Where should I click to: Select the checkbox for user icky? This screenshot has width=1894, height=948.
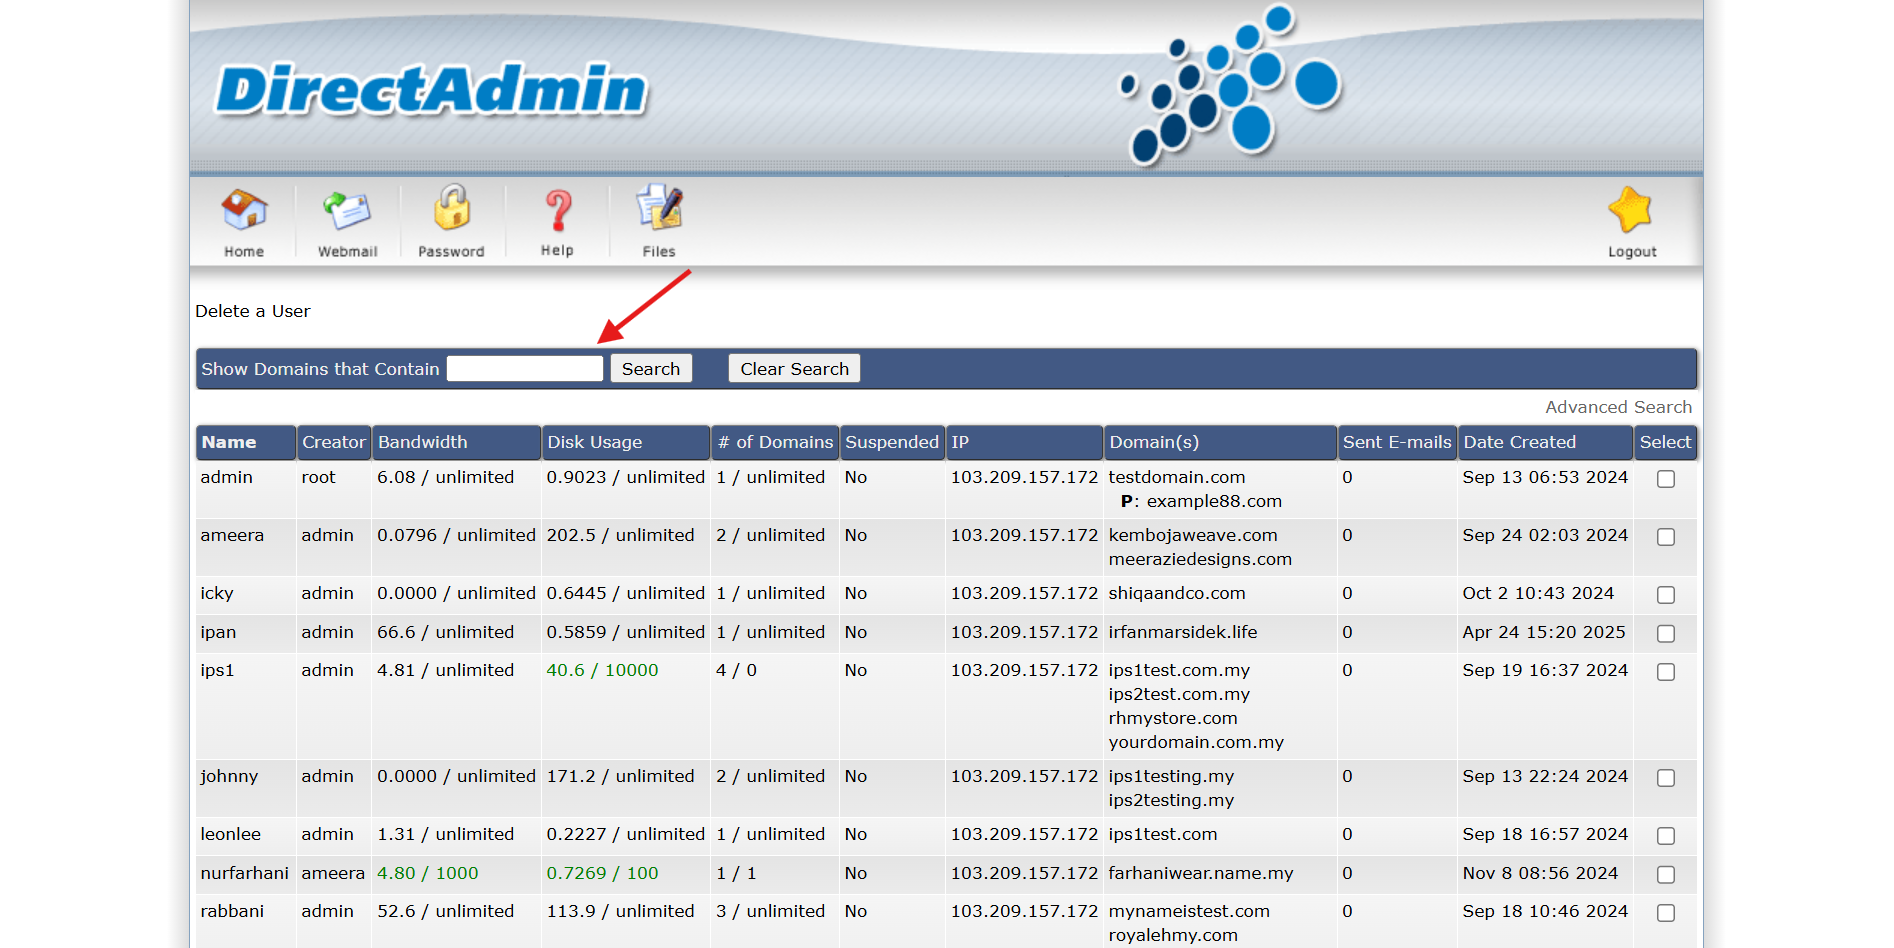tap(1666, 595)
